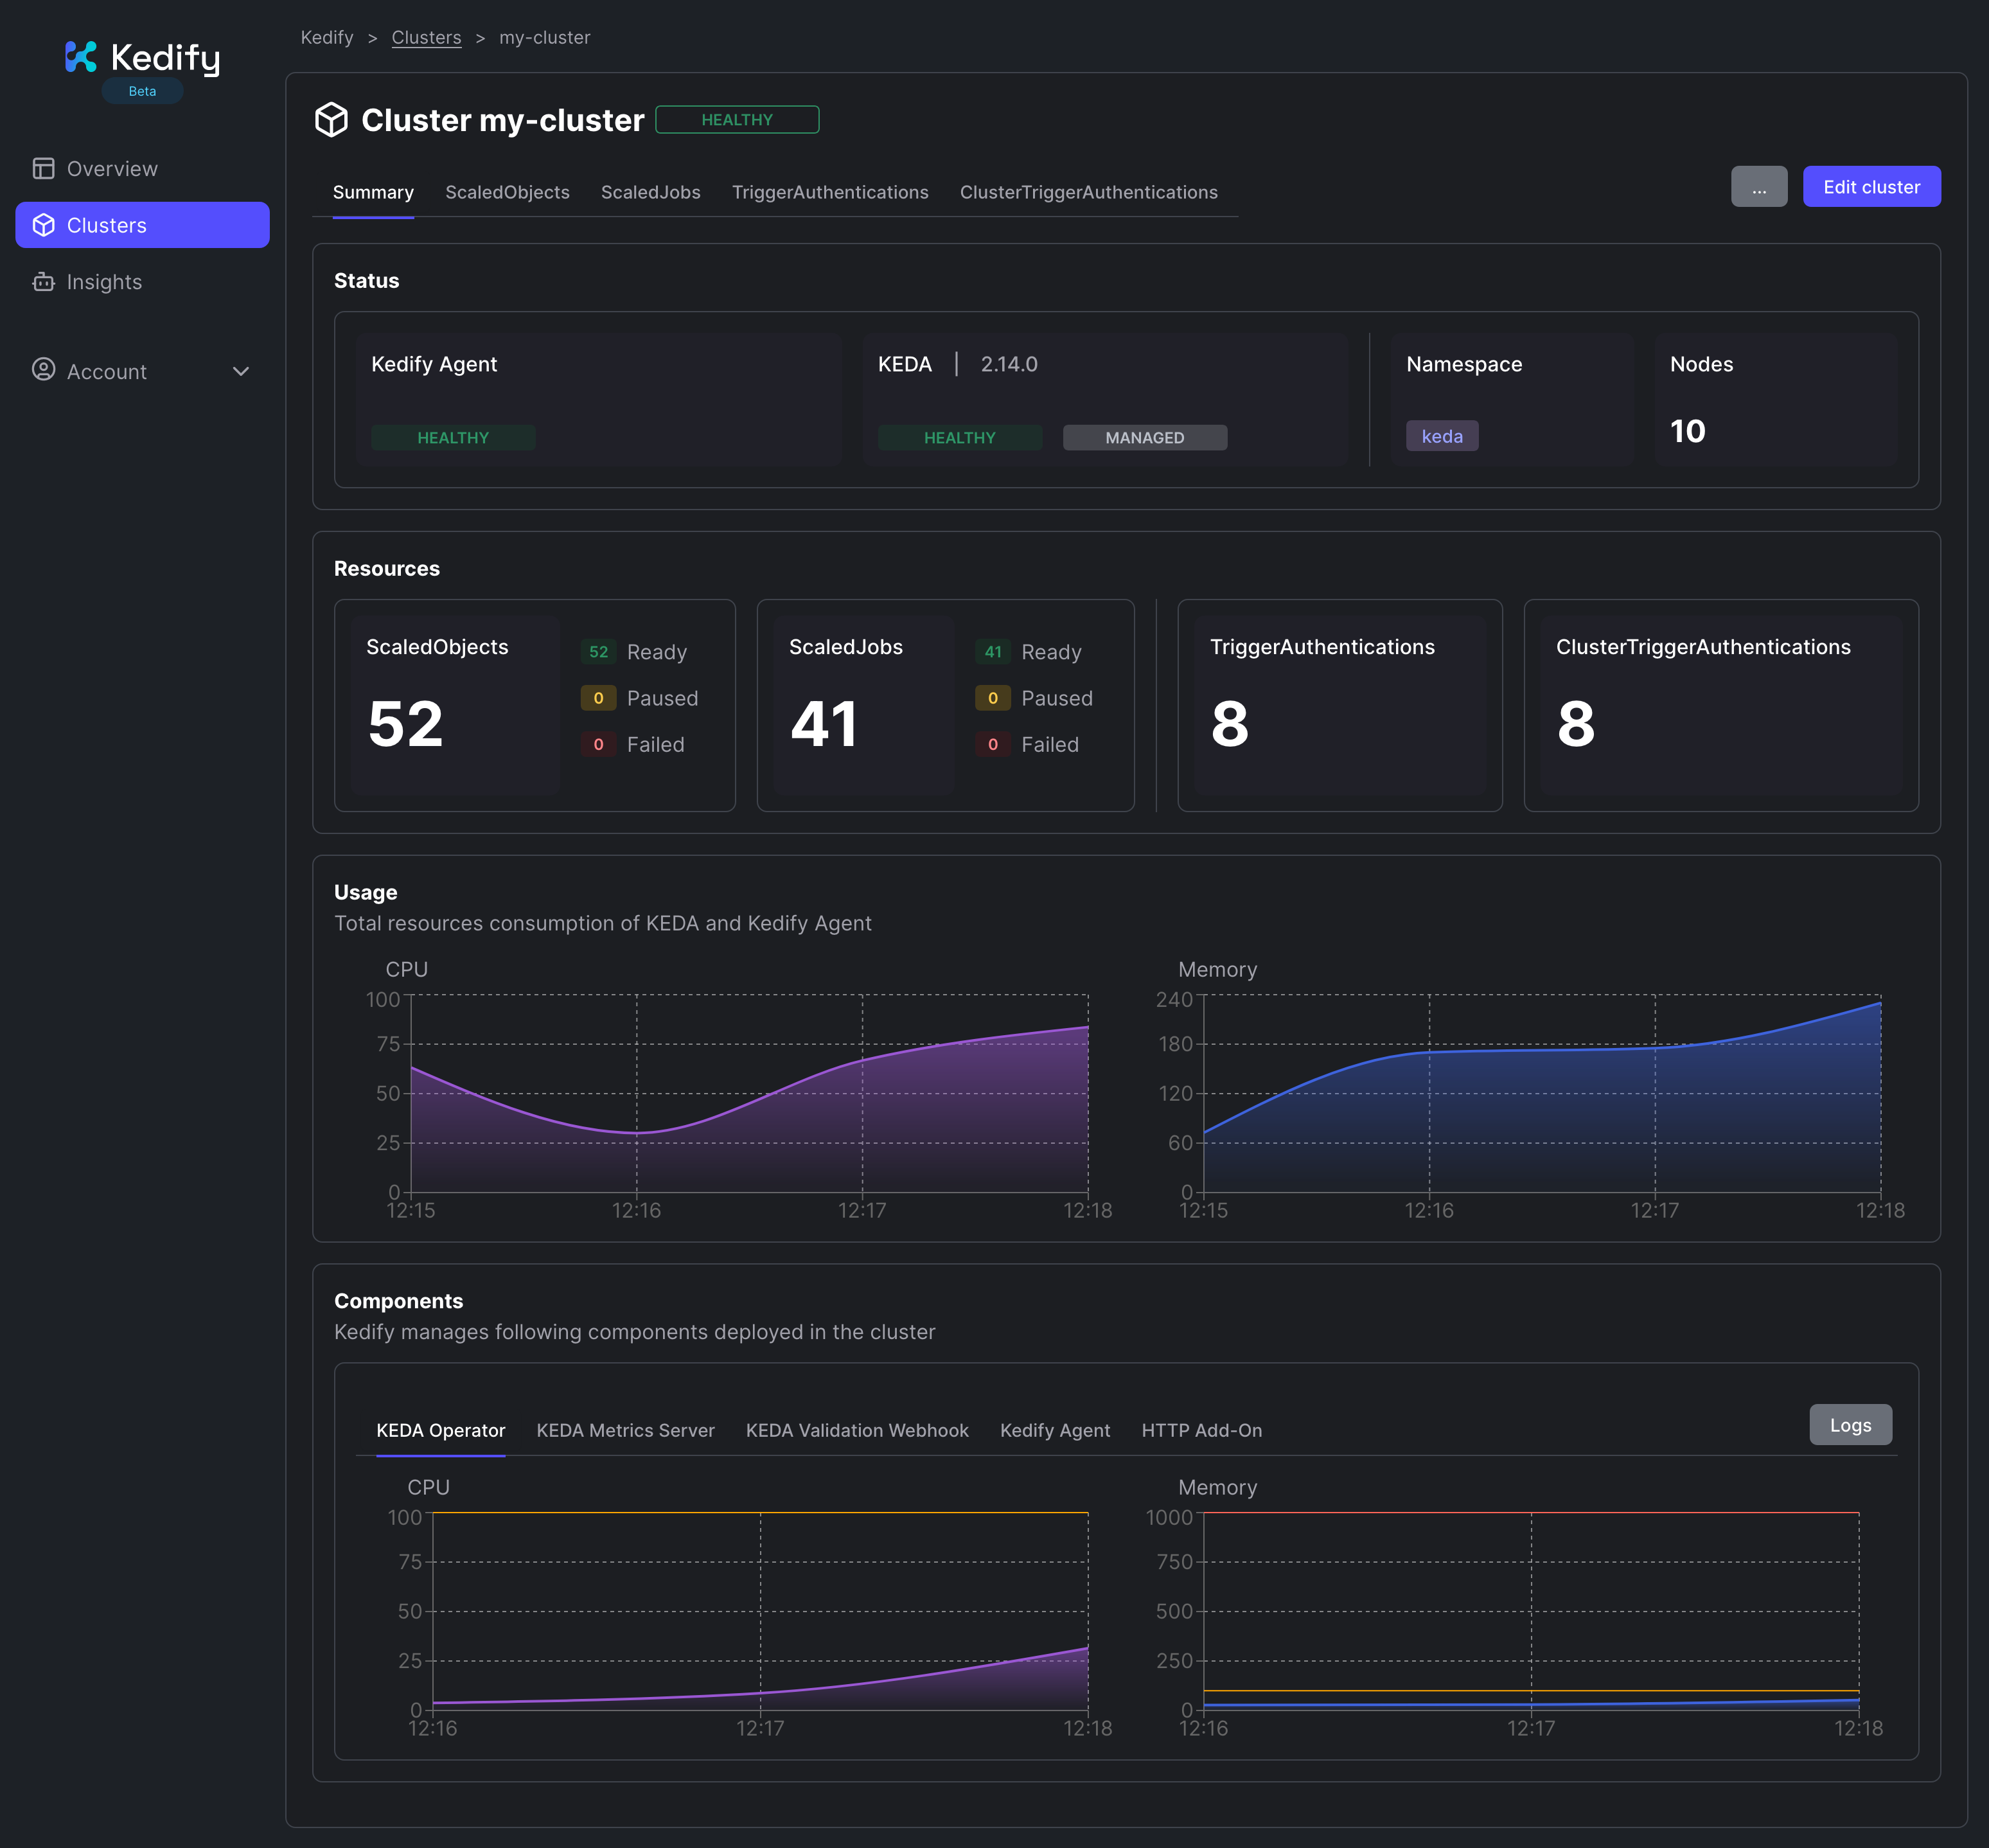Click the Nodes count 10
Screen dimensions: 1989x1848
click(1687, 431)
